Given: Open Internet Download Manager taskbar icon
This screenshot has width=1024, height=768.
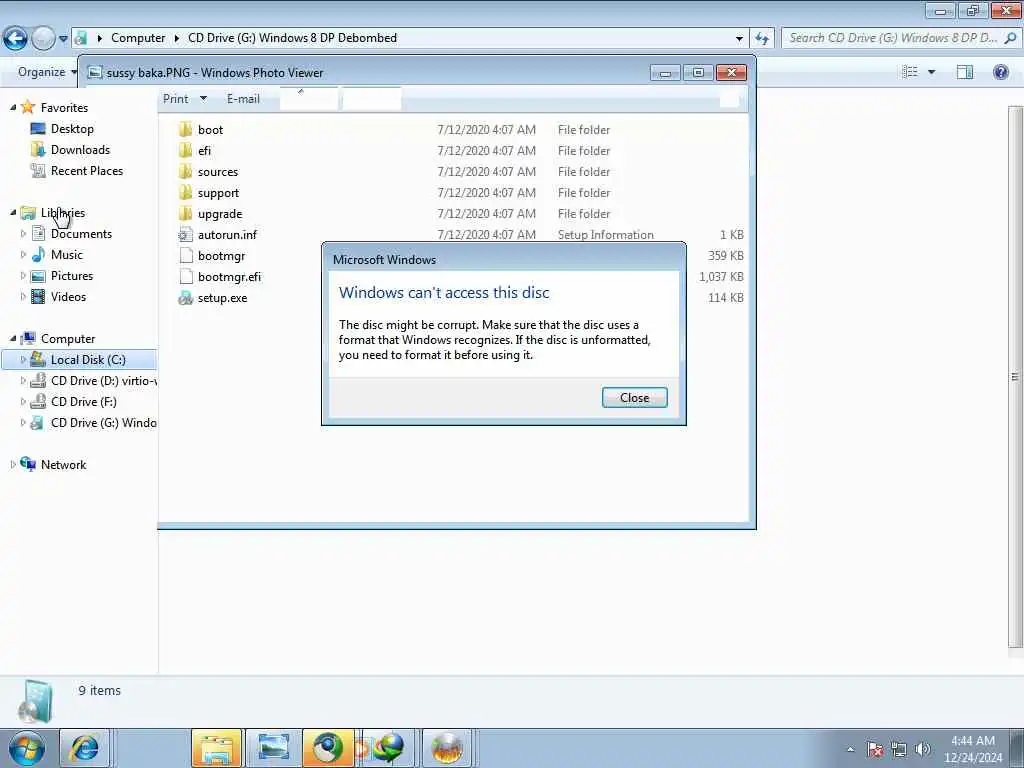Looking at the screenshot, I should [x=387, y=748].
